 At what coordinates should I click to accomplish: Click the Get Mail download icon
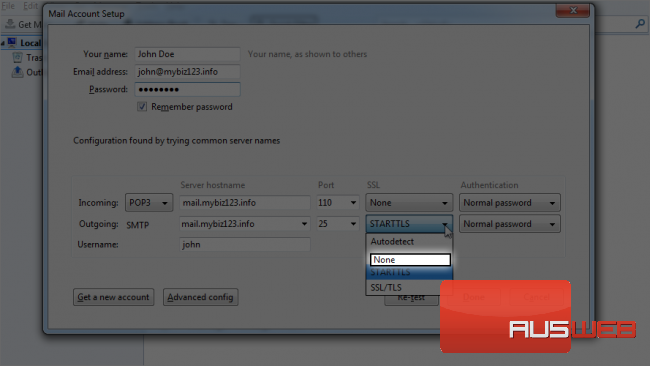[x=10, y=24]
